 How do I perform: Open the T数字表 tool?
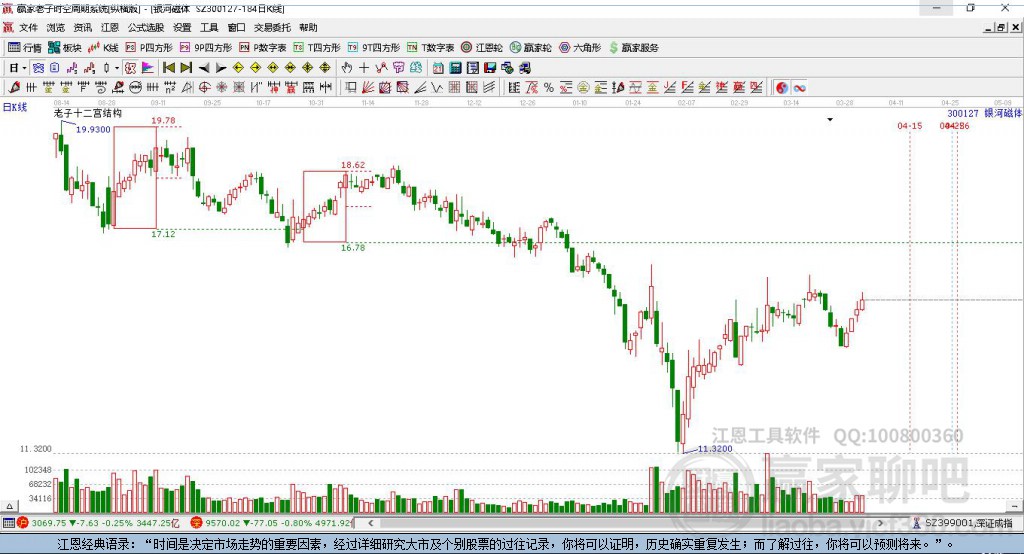click(x=430, y=48)
